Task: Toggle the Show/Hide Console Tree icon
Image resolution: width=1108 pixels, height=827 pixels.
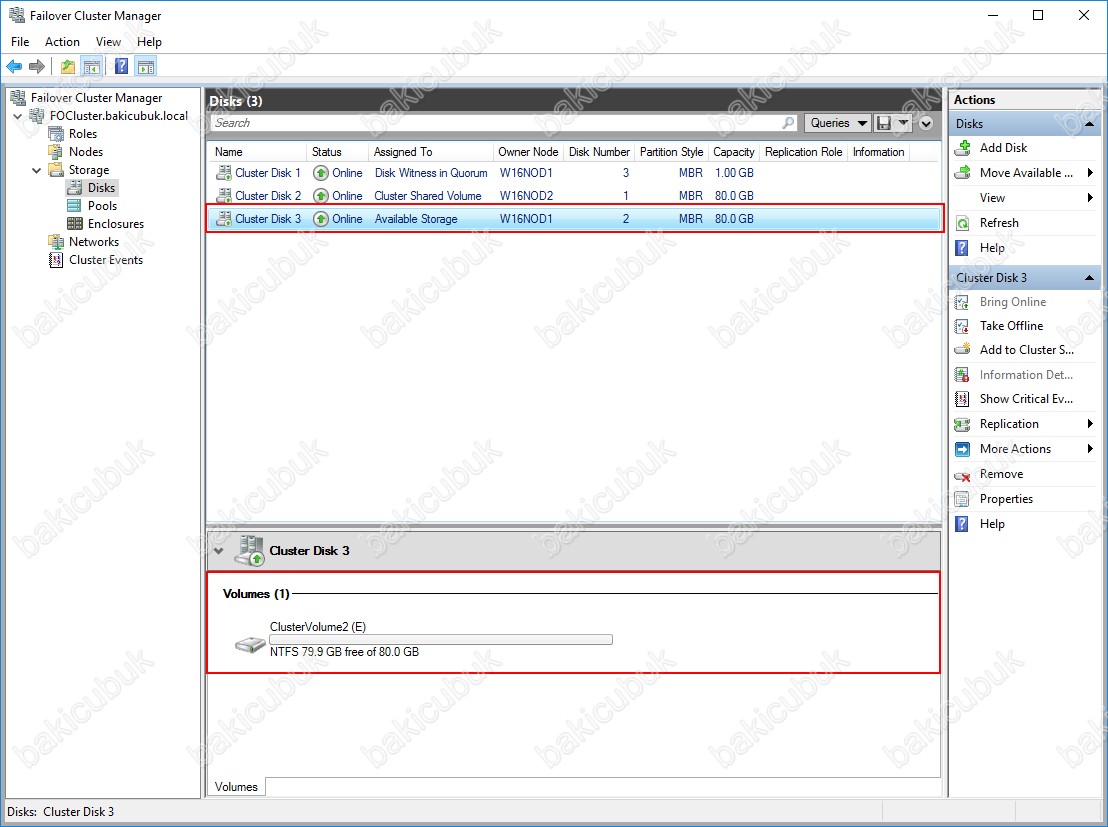Action: [x=91, y=66]
